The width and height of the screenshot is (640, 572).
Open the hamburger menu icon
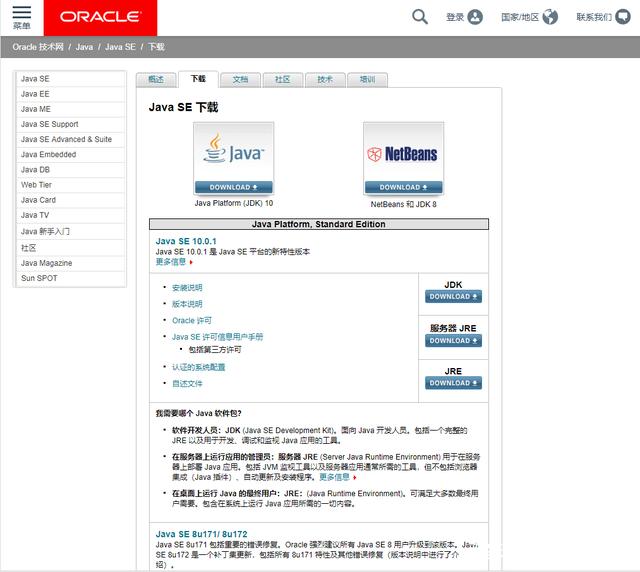(x=22, y=13)
